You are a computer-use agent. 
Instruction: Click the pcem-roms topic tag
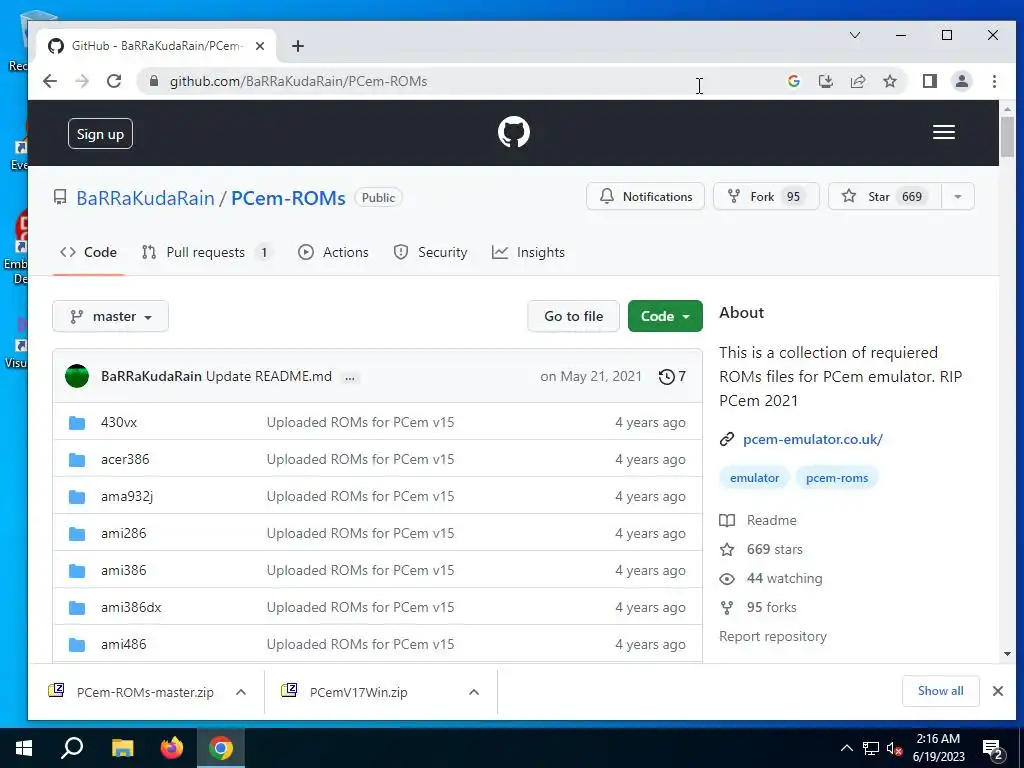[x=837, y=478]
